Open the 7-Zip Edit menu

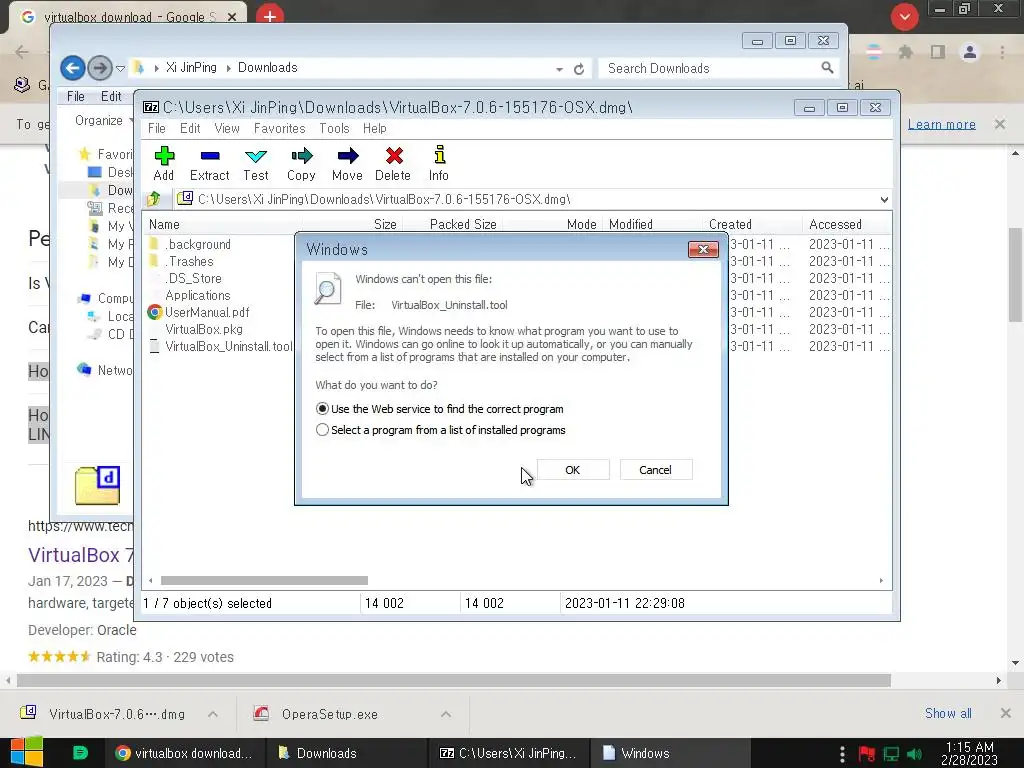coord(190,129)
